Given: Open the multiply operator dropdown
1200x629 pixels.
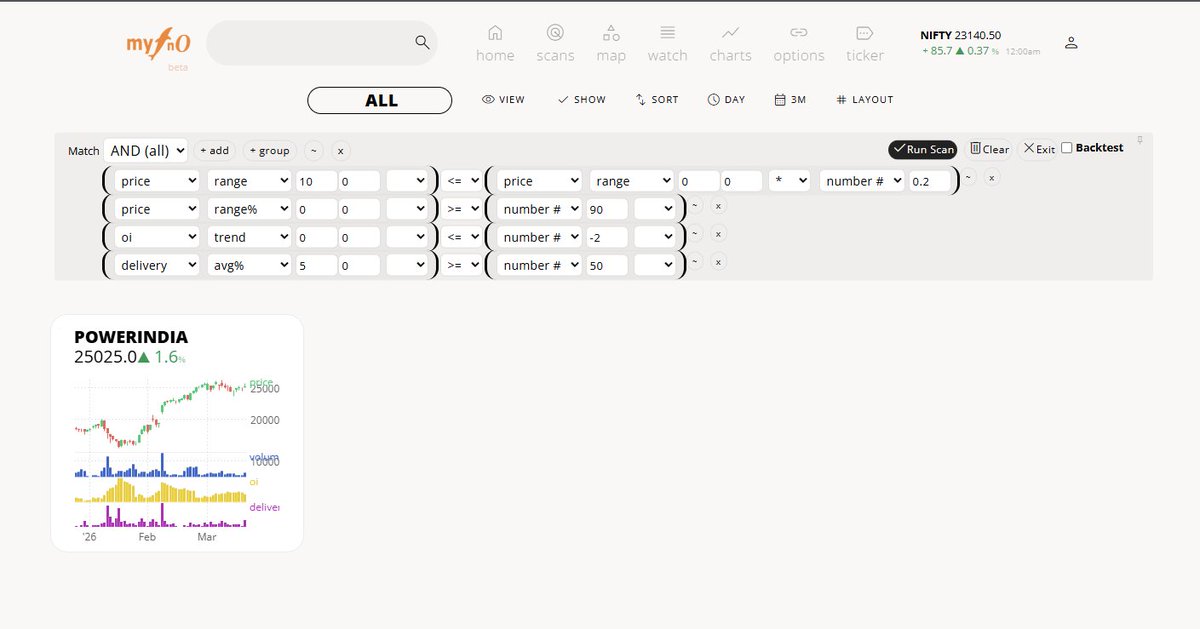Looking at the screenshot, I should 790,181.
